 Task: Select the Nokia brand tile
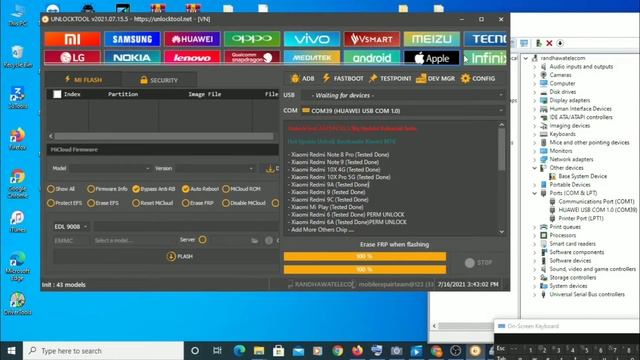(132, 58)
